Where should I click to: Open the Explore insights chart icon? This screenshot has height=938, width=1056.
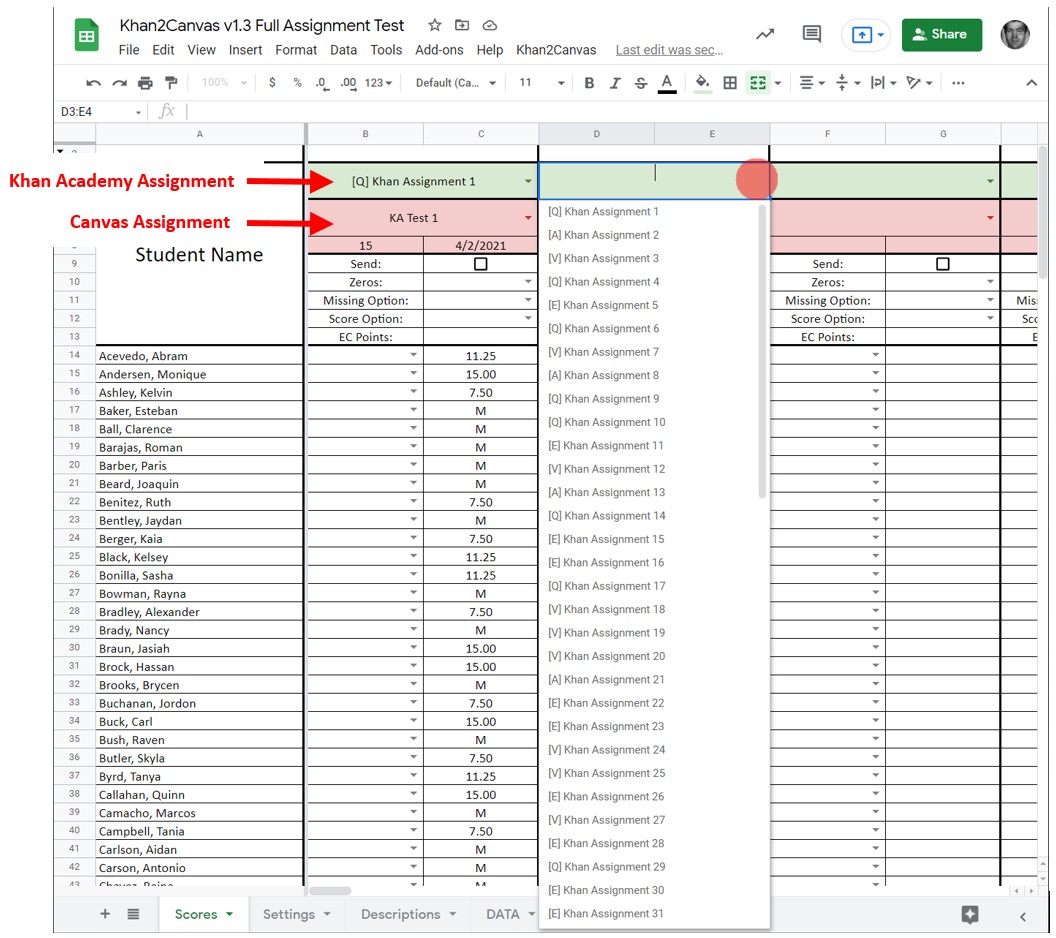tap(764, 34)
